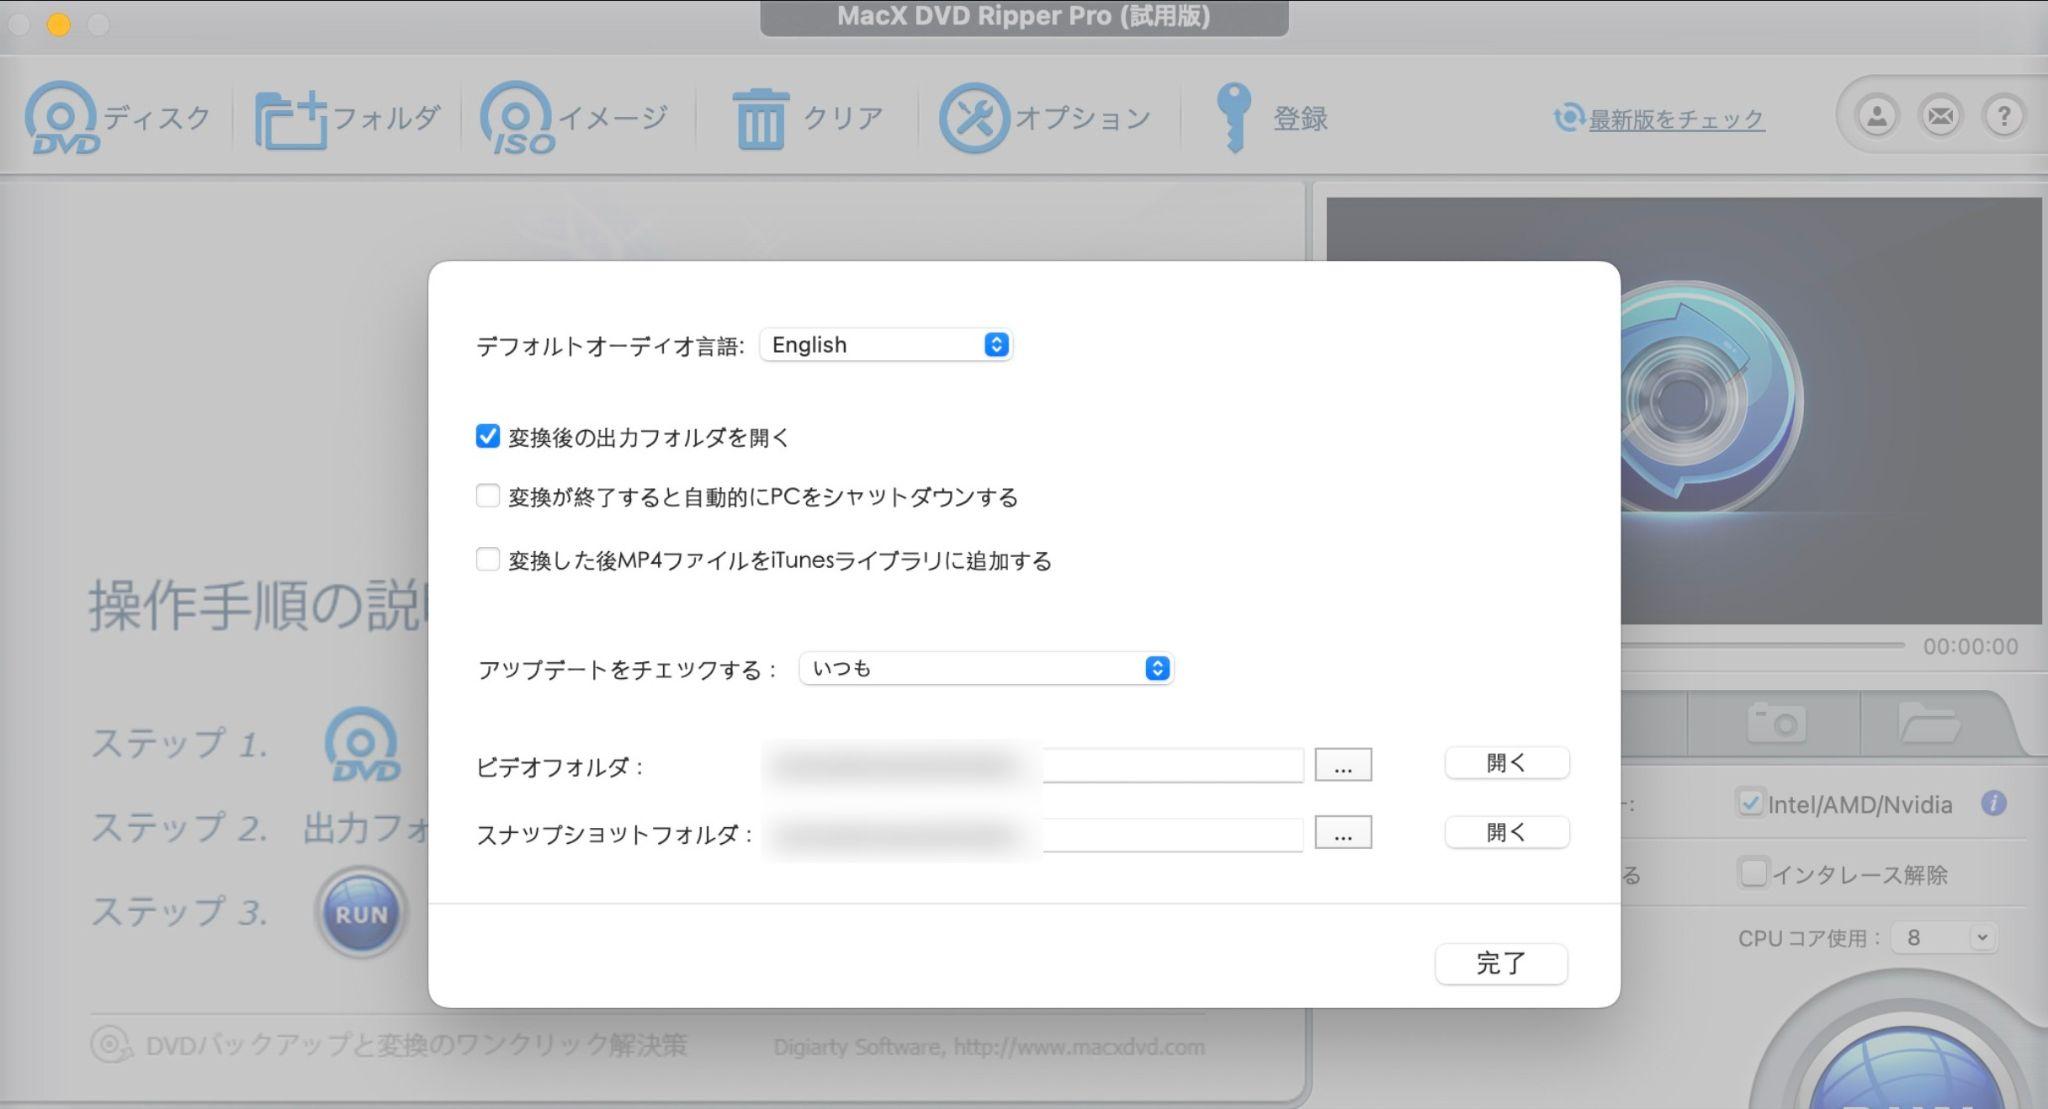This screenshot has height=1109, width=2048.
Task: Open the デフォルトオーディオ言語 English dropdown
Action: [x=886, y=345]
